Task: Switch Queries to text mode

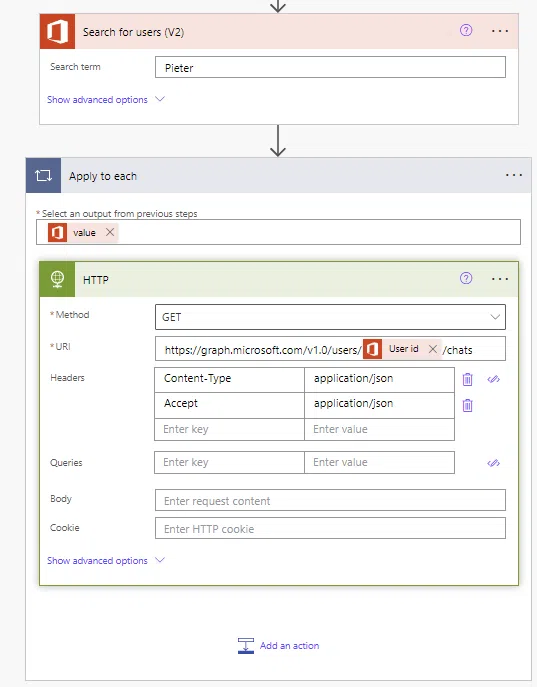Action: [x=494, y=463]
